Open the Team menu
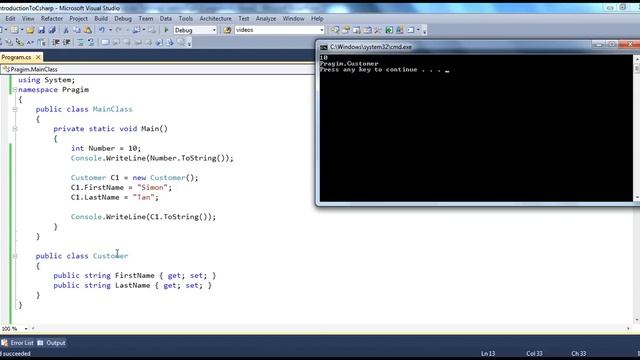This screenshot has width=640, height=360. coord(146,18)
